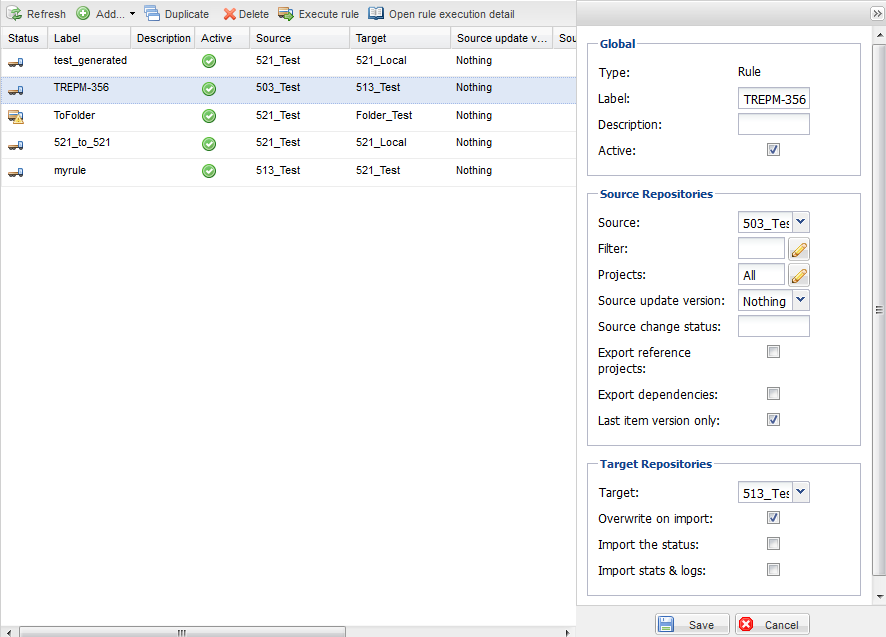Click the Source change status field
Screen dimensions: 886x637
[x=773, y=327]
